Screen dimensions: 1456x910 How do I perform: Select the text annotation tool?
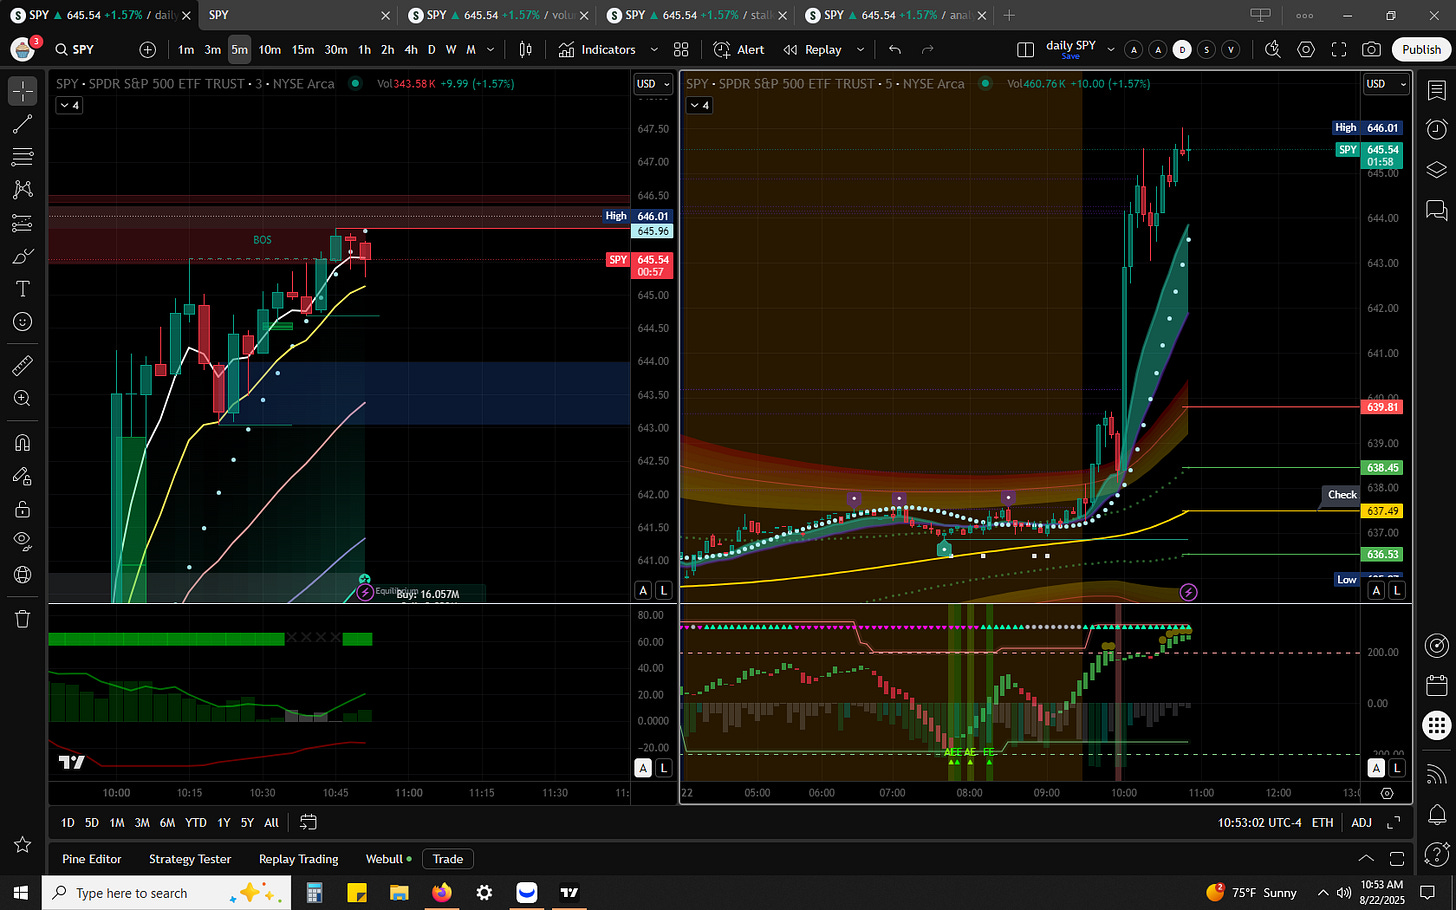point(22,289)
